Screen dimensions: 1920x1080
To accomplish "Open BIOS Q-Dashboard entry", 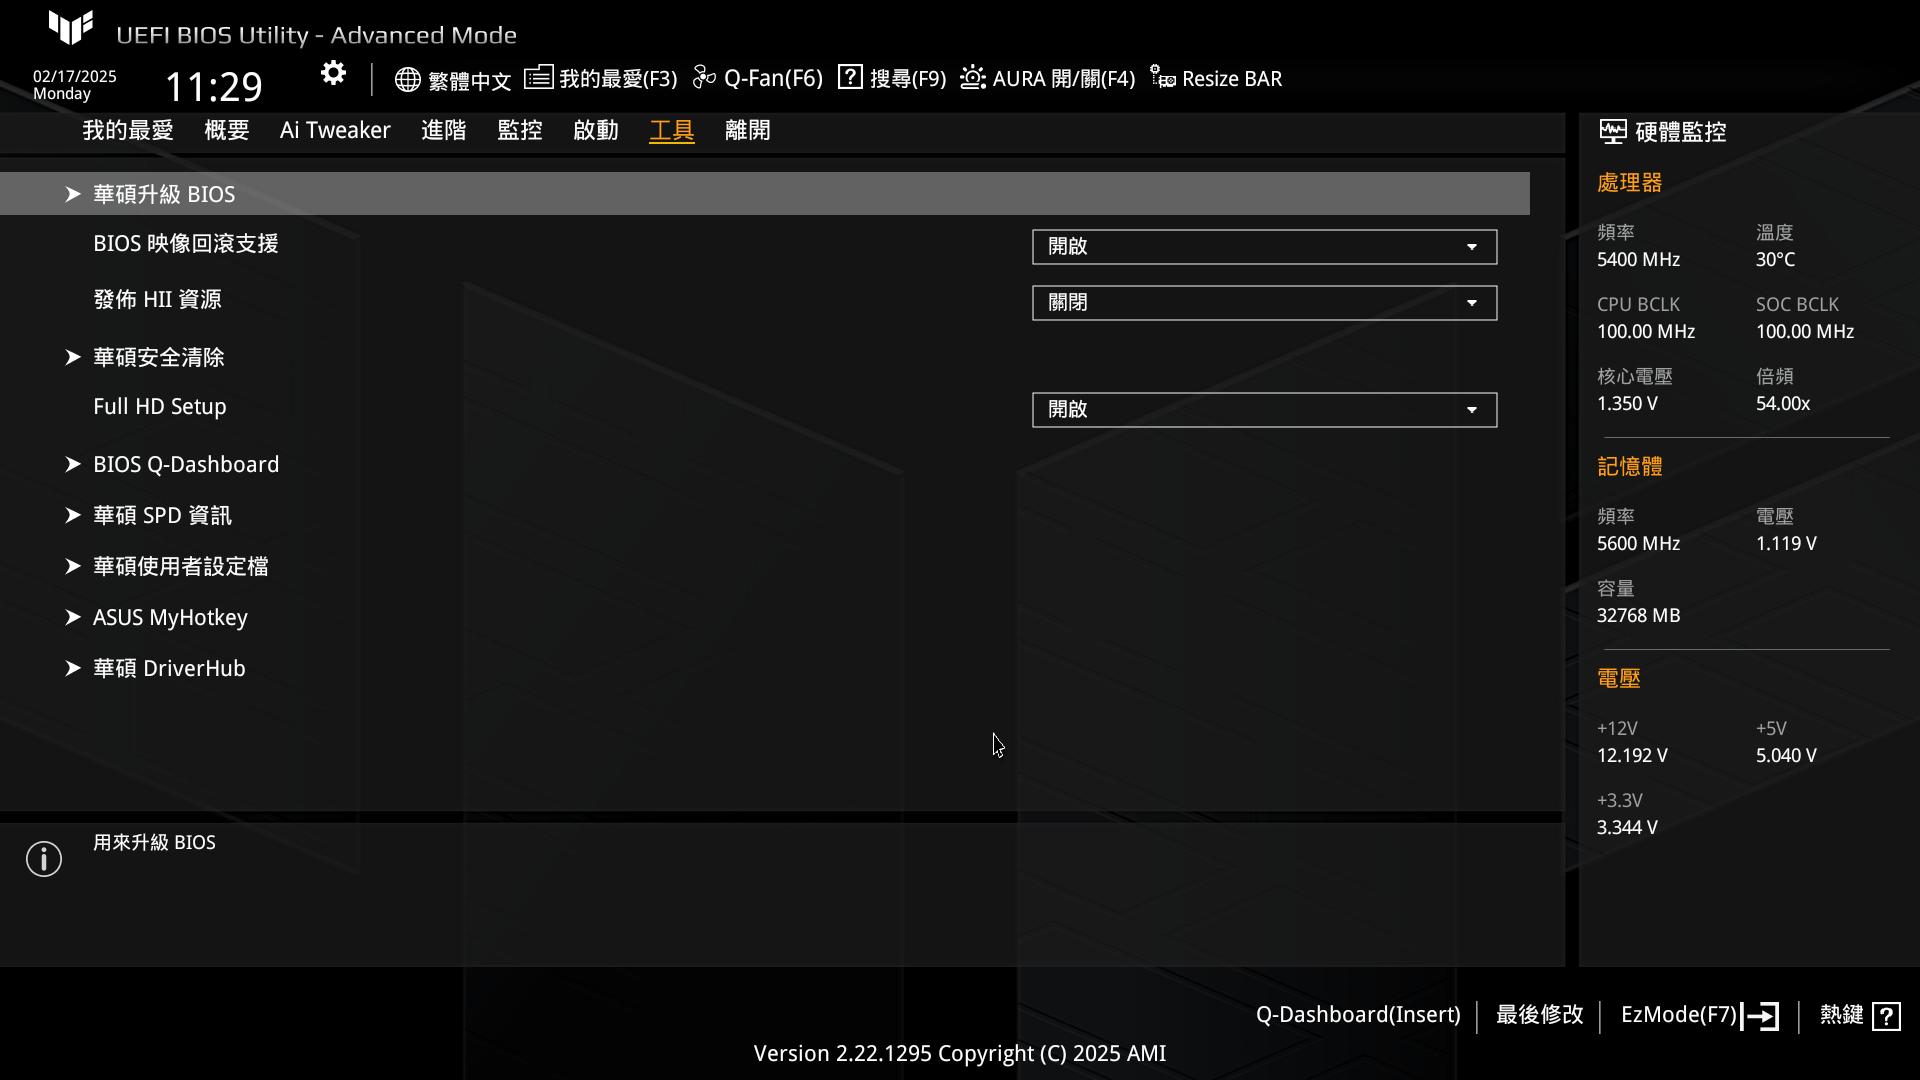I will pos(186,464).
